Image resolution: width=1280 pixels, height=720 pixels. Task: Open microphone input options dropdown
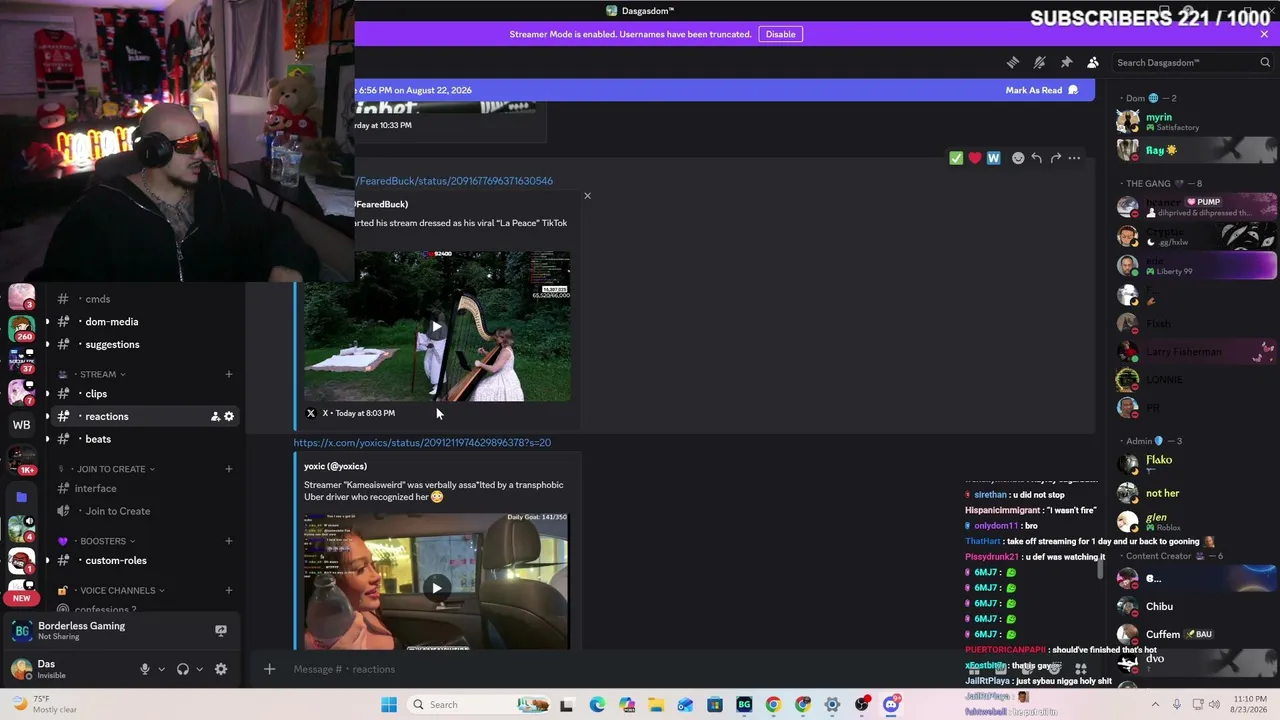pos(161,669)
